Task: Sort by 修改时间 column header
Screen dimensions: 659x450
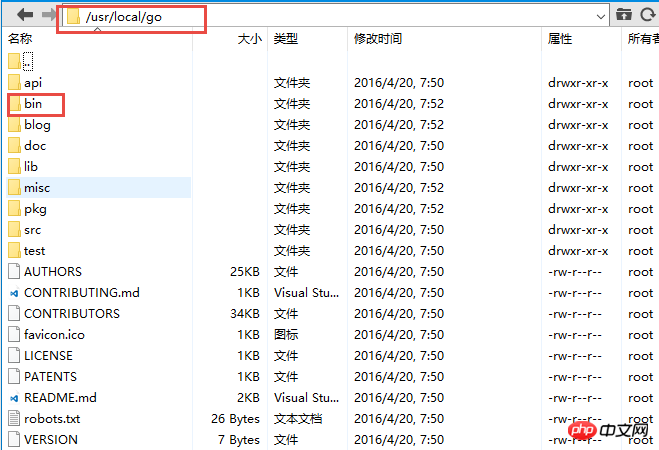Action: point(378,39)
